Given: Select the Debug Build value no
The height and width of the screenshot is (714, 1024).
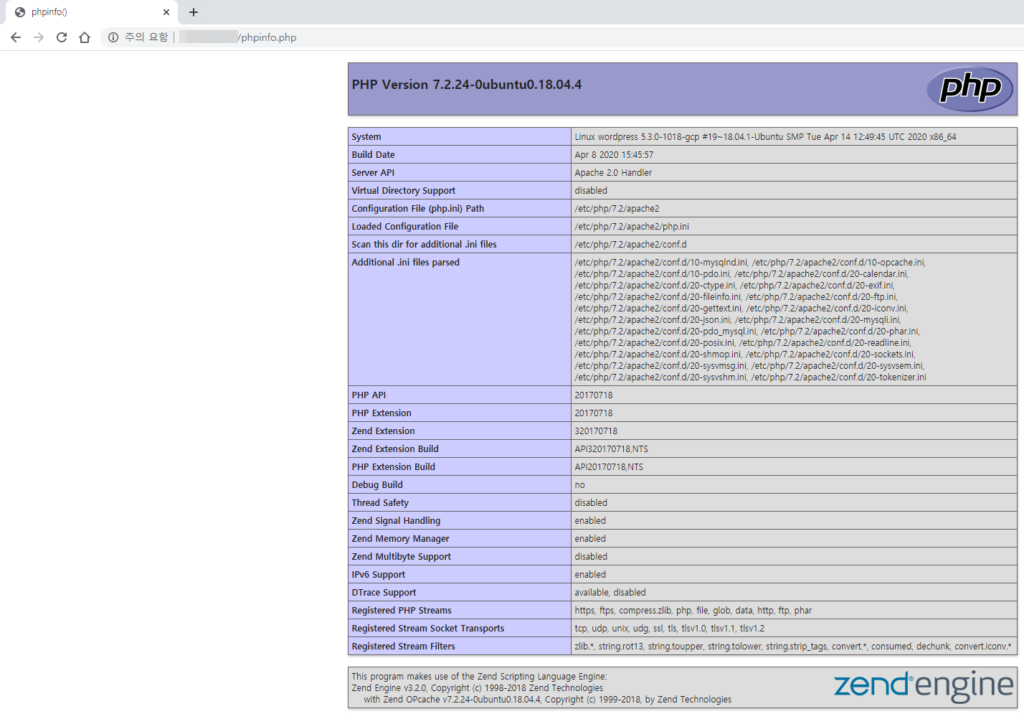Looking at the screenshot, I should coord(579,485).
